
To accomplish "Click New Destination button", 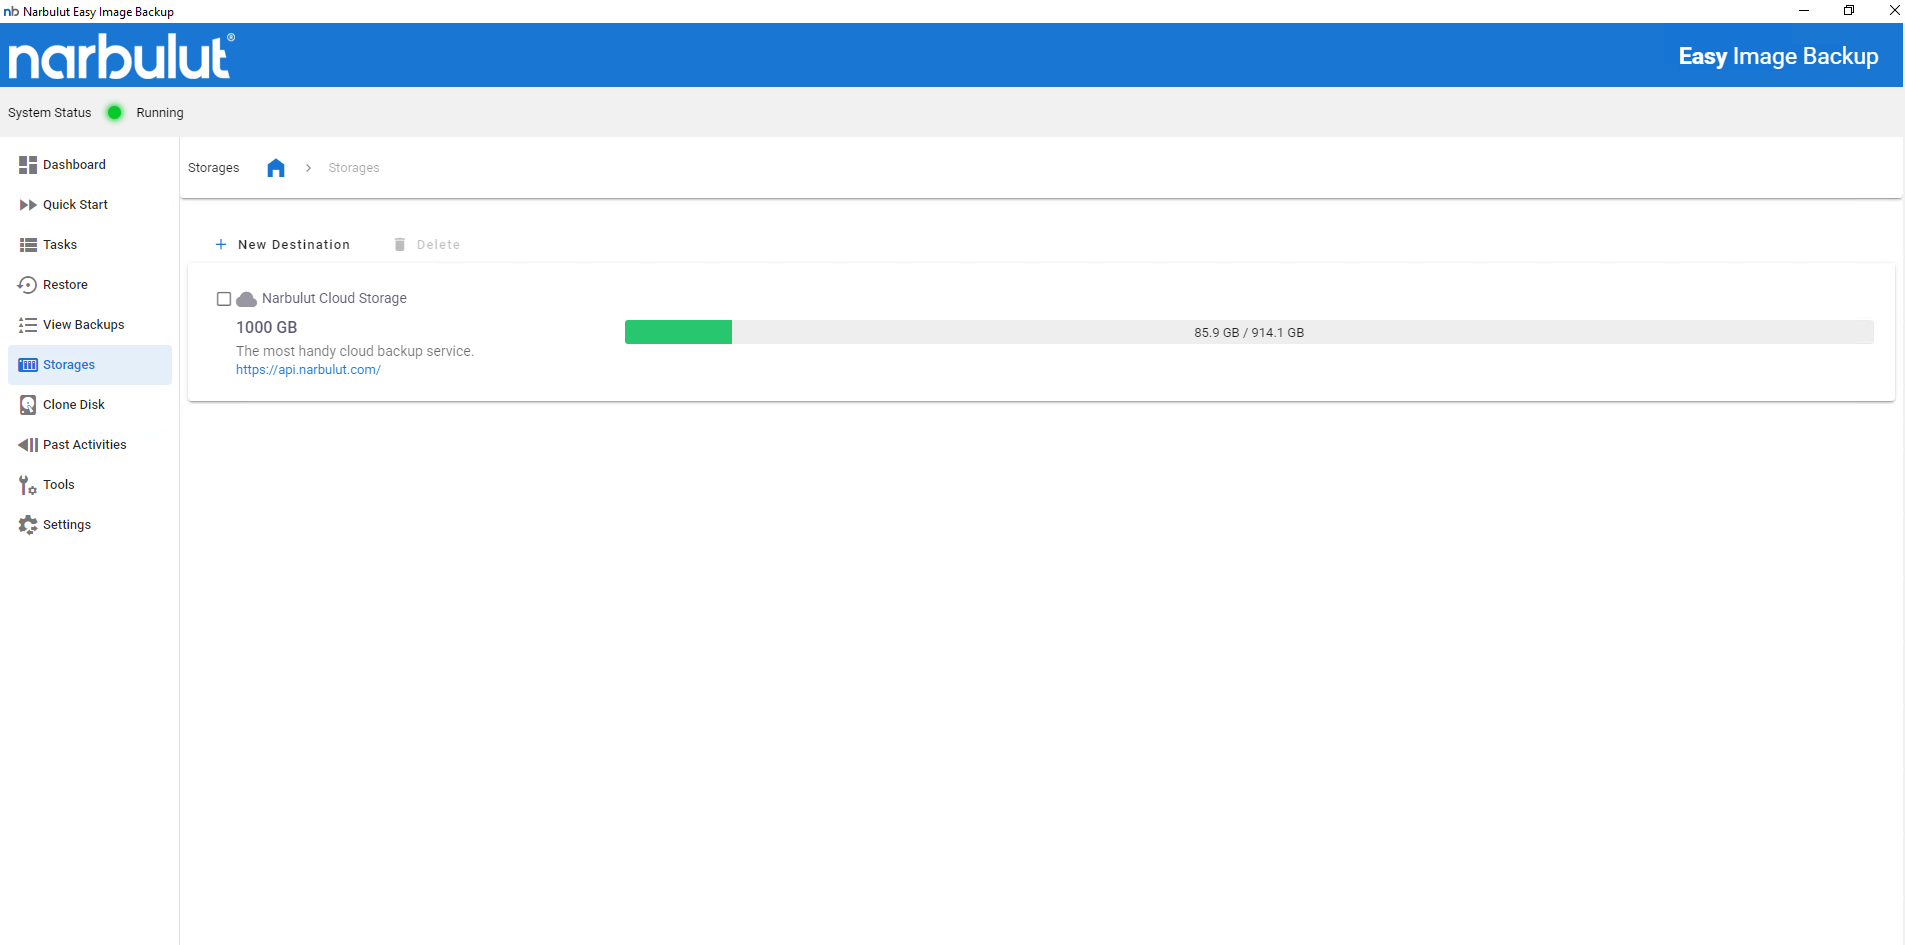I will point(283,245).
